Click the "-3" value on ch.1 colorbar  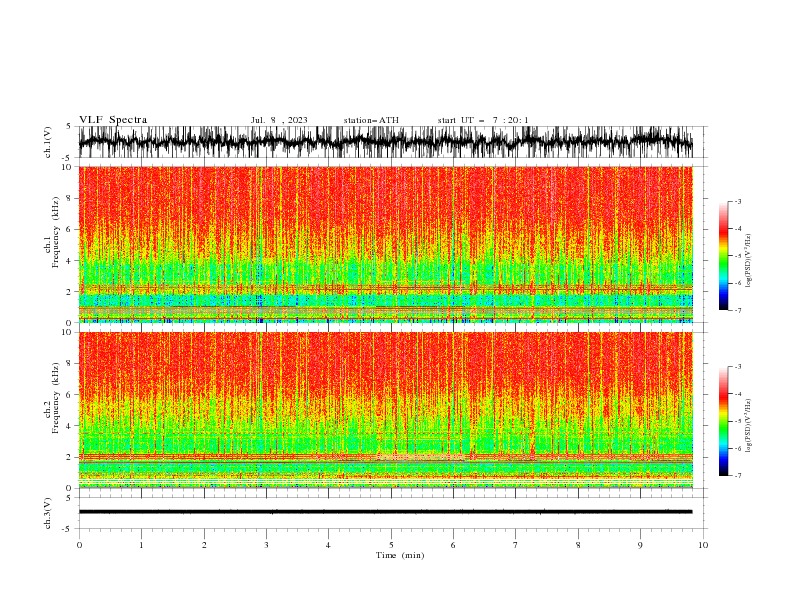click(737, 201)
